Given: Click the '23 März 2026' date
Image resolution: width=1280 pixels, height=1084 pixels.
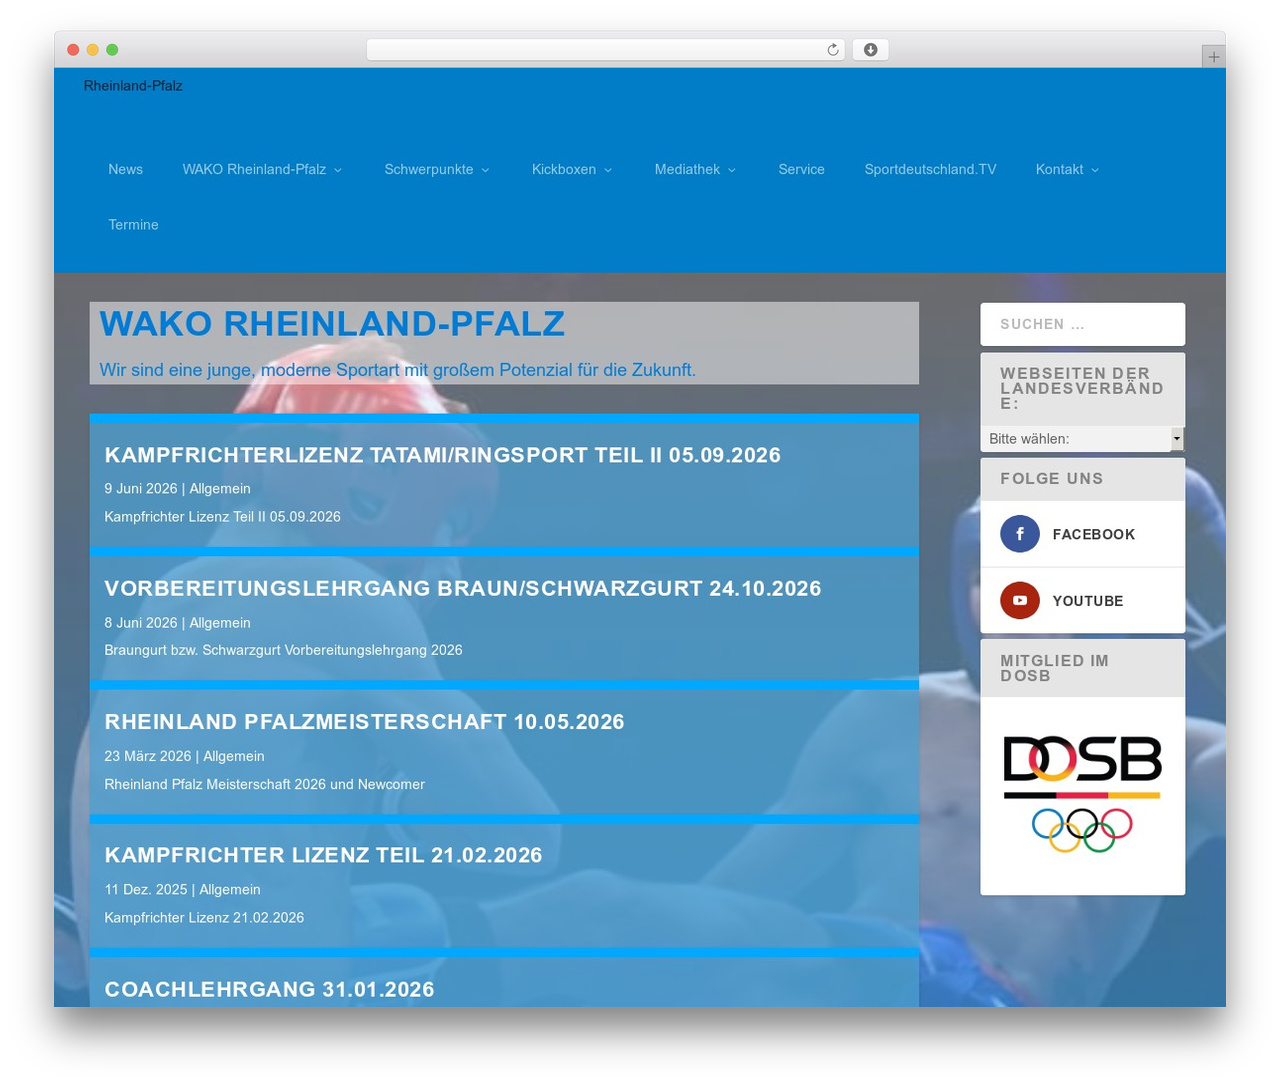Looking at the screenshot, I should click(148, 756).
